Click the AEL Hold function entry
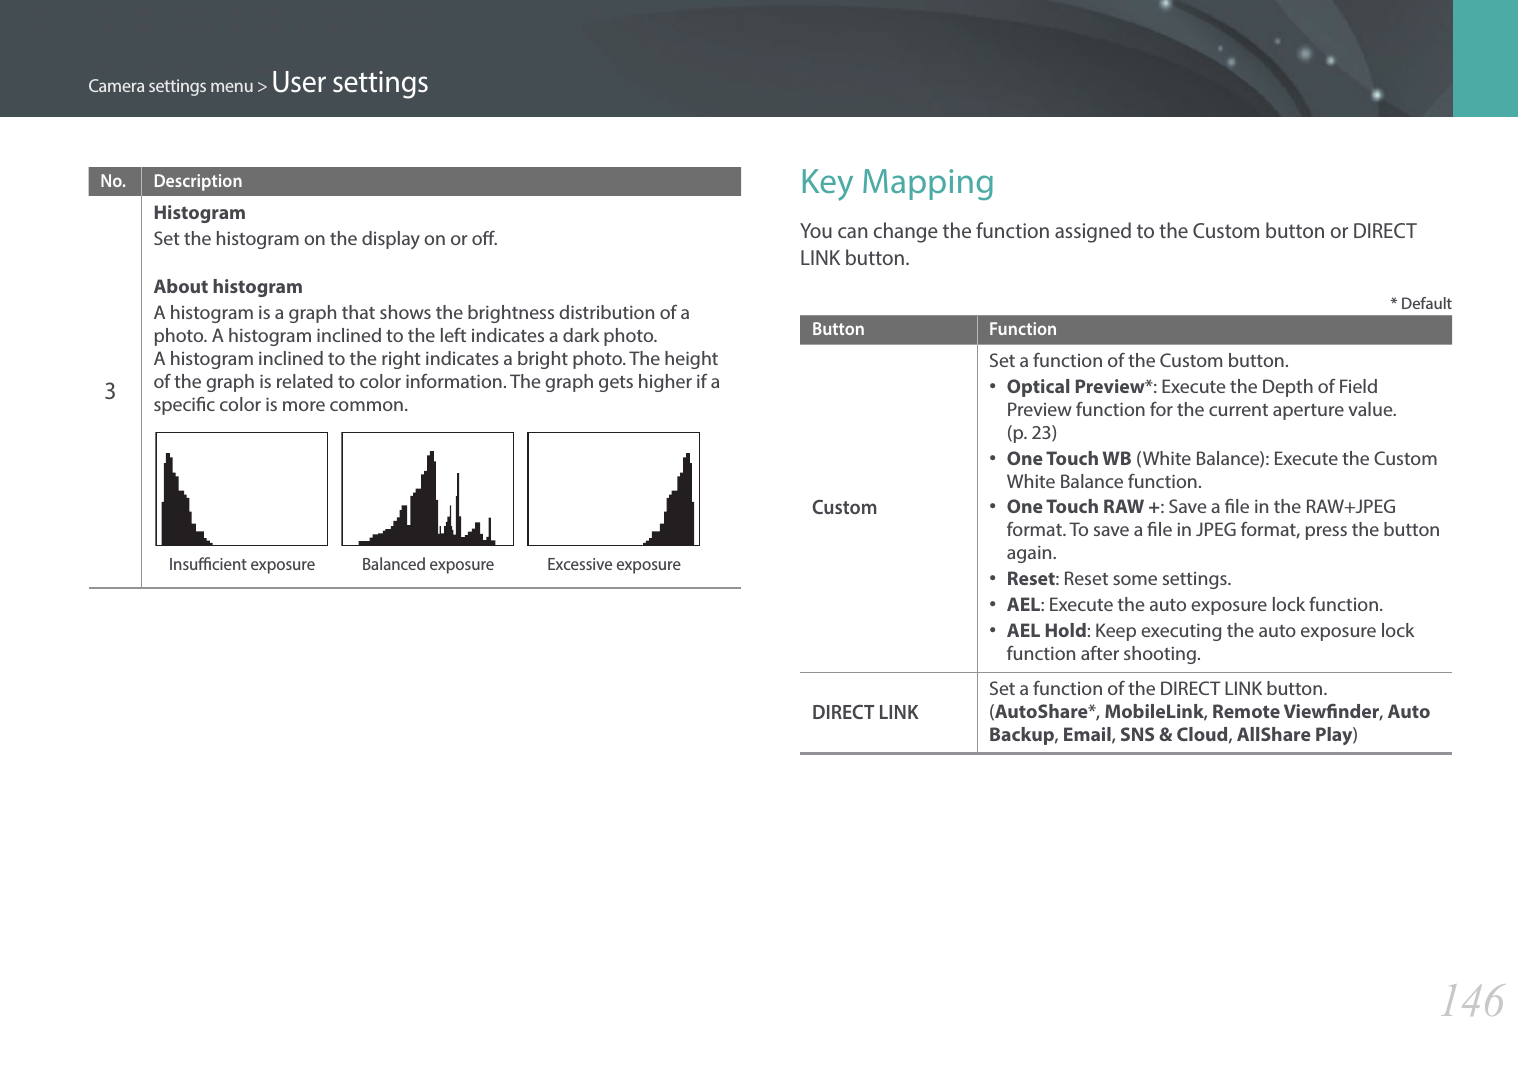The height and width of the screenshot is (1065, 1518). pos(1047,631)
